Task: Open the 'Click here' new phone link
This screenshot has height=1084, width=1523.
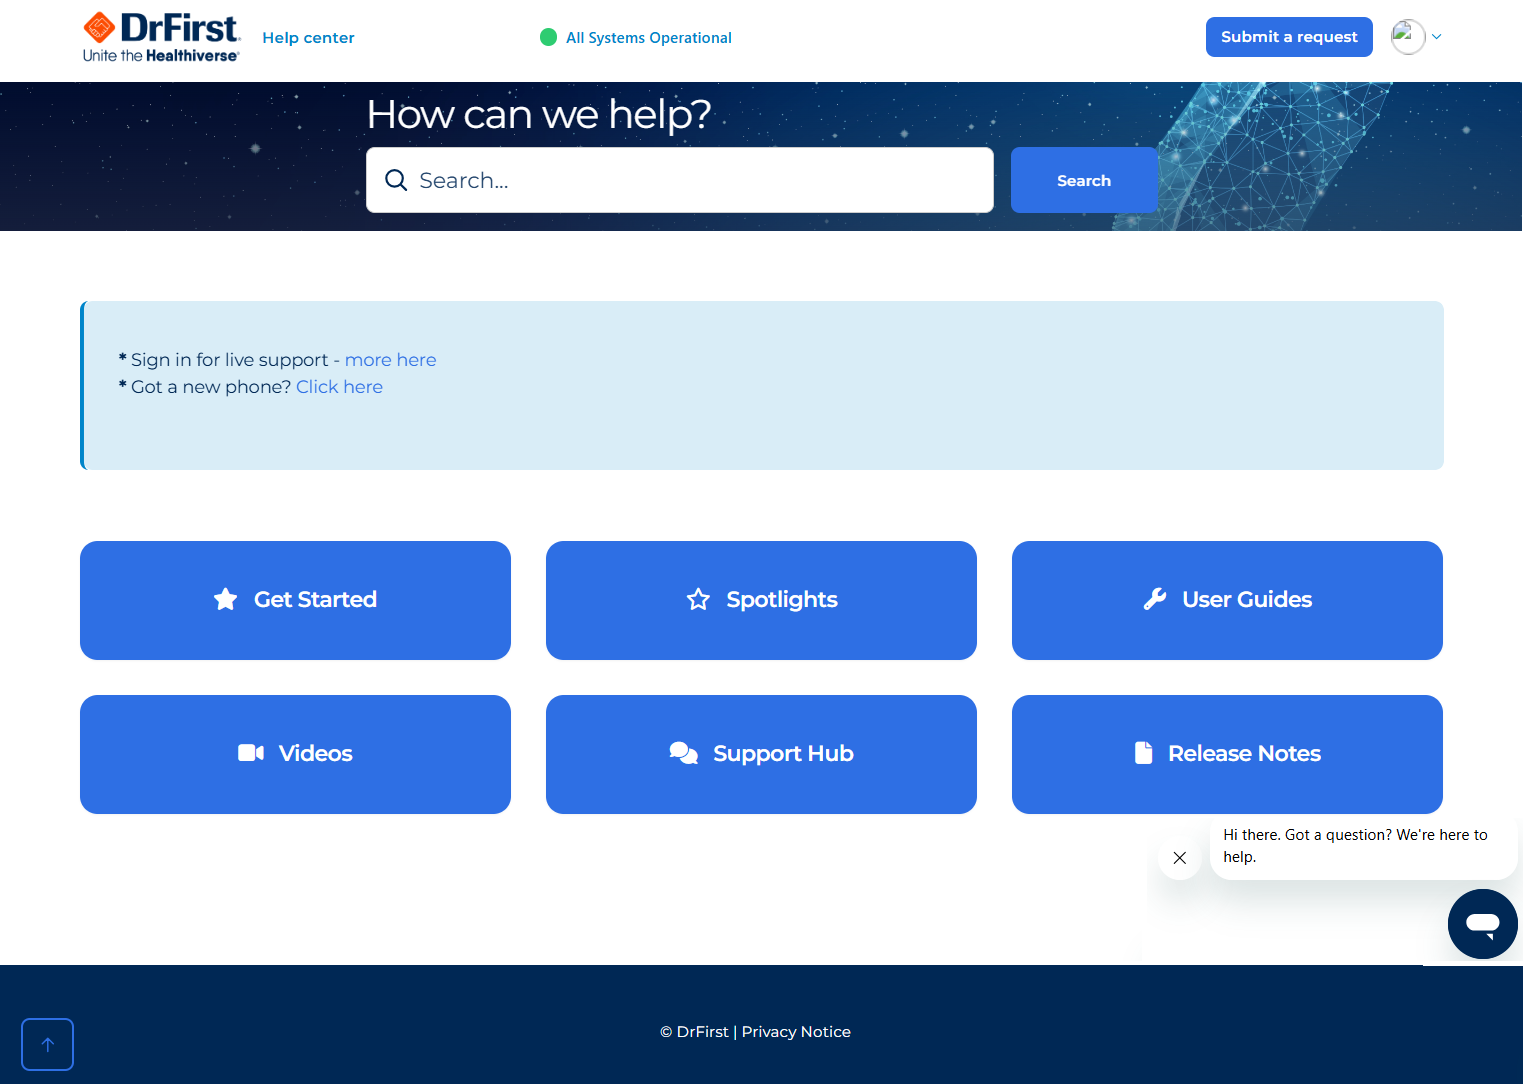Action: 339,387
